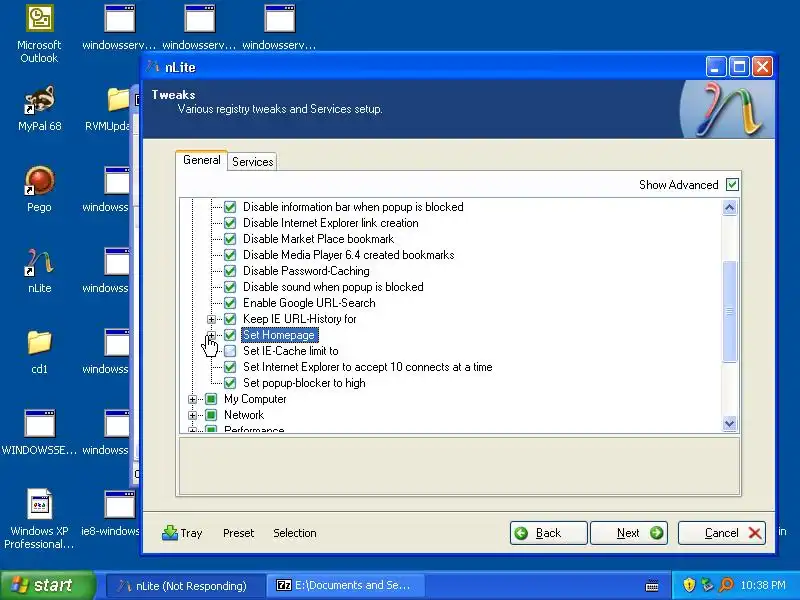Switch to the 7z E:\Documents and Se... taskbar button

click(x=346, y=585)
